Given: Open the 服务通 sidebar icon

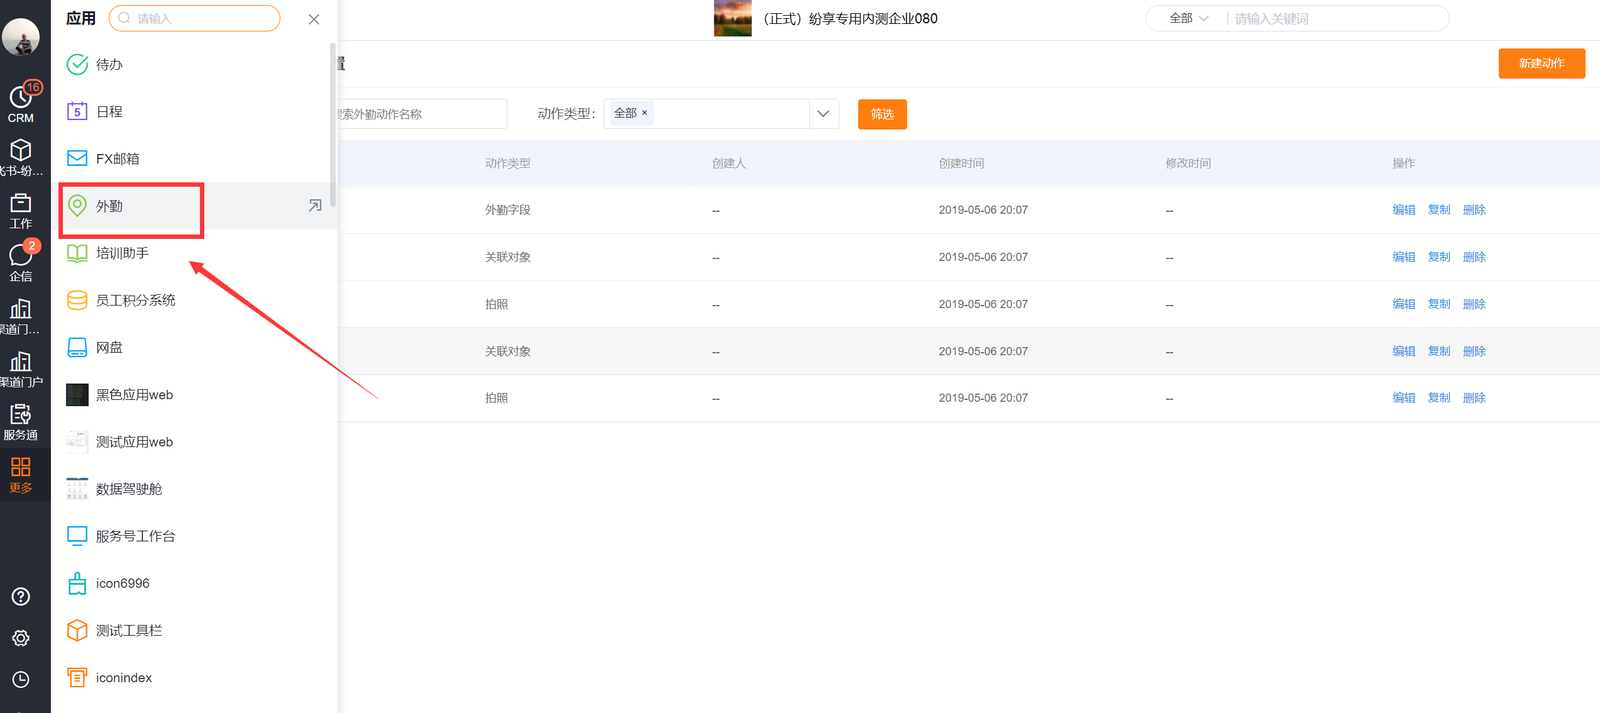Looking at the screenshot, I should tap(21, 421).
